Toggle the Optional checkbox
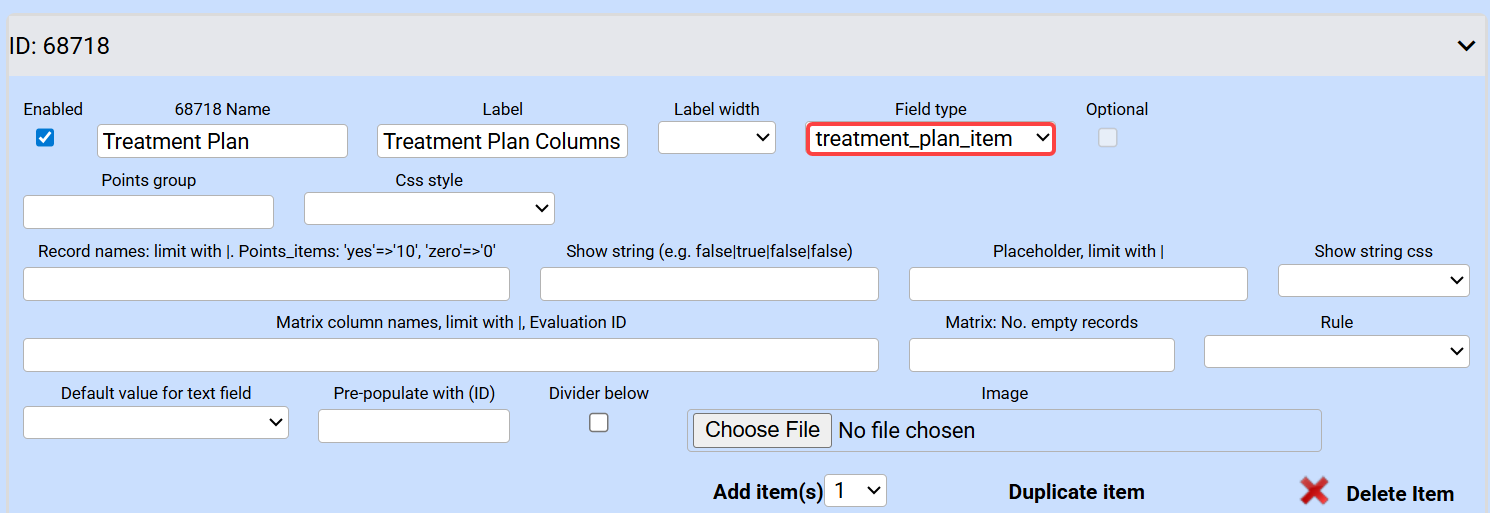The height and width of the screenshot is (513, 1490). tap(1107, 139)
